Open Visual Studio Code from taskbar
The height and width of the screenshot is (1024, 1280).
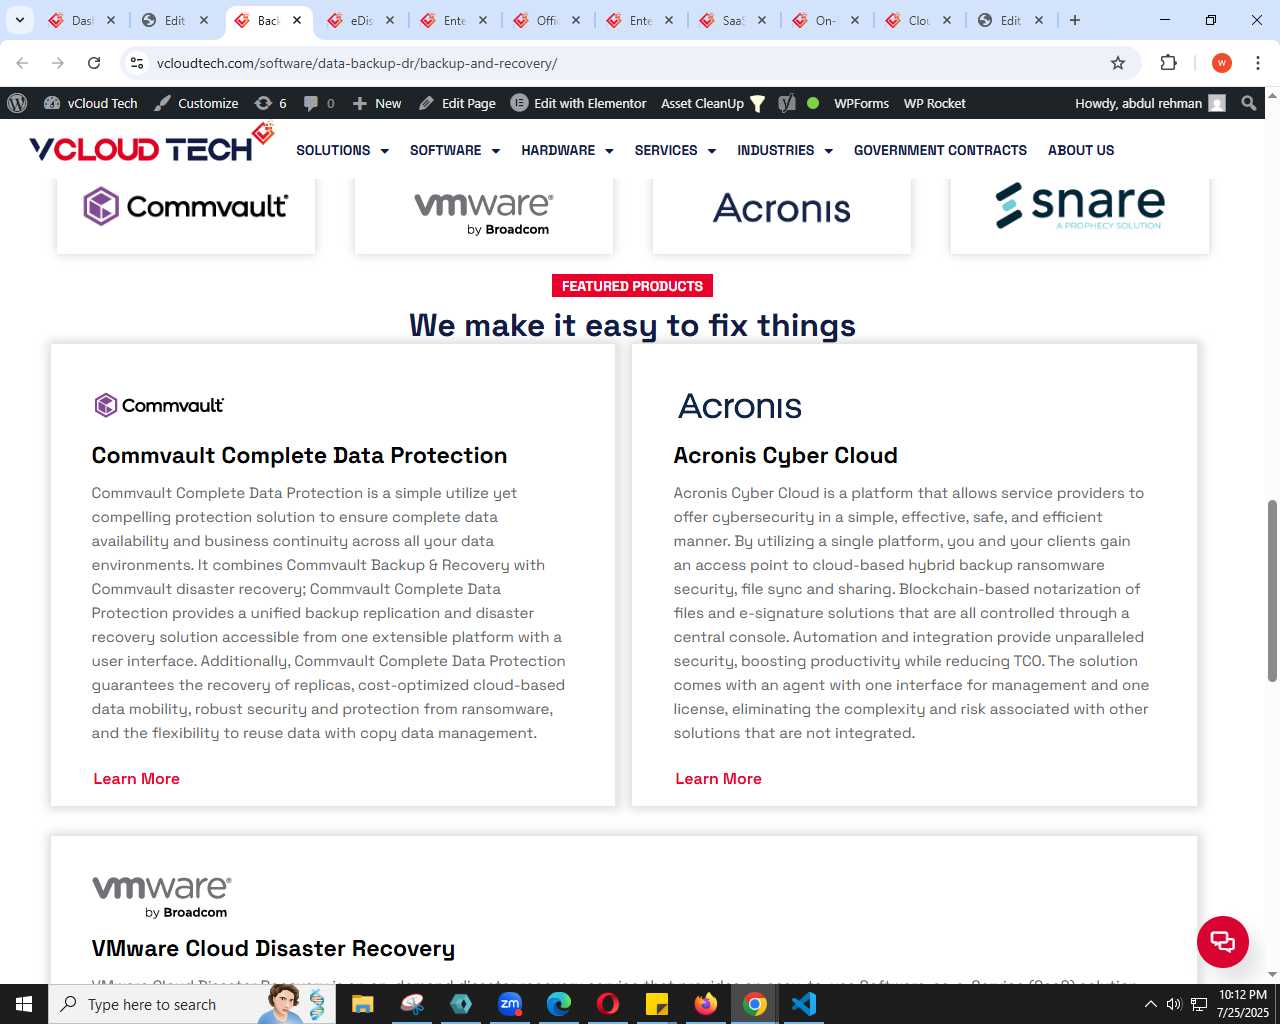[x=804, y=1004]
